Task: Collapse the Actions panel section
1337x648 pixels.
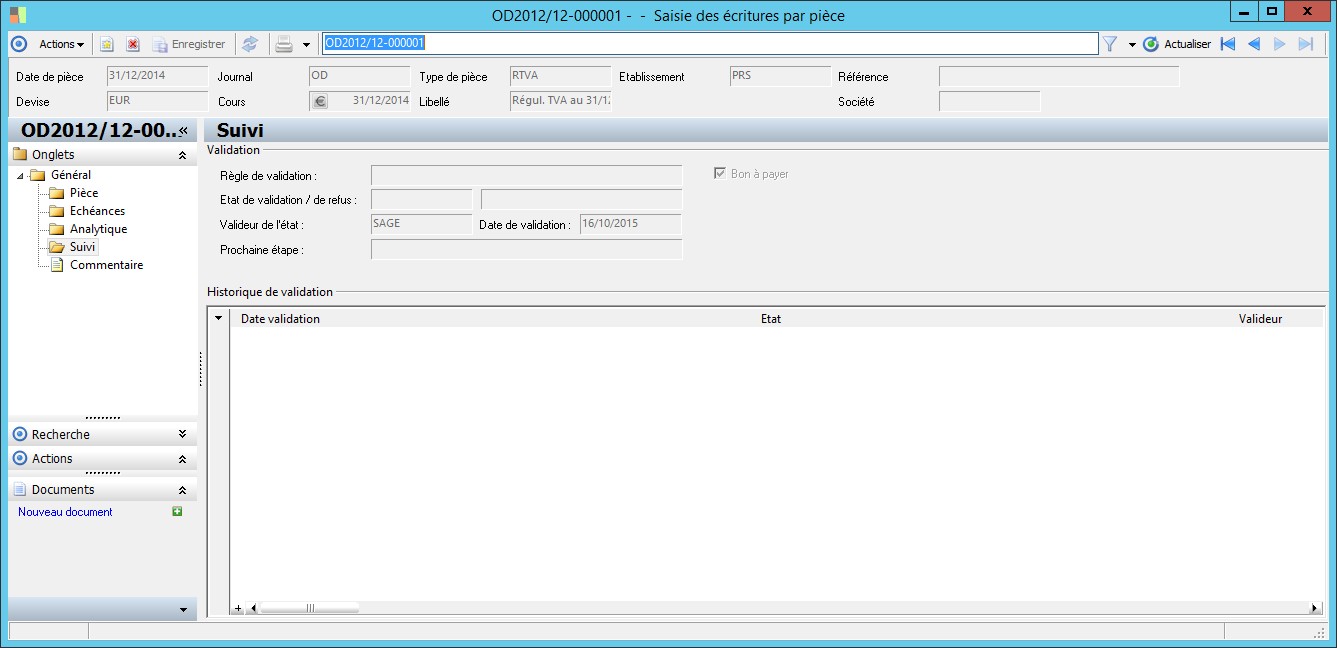Action: tap(182, 459)
